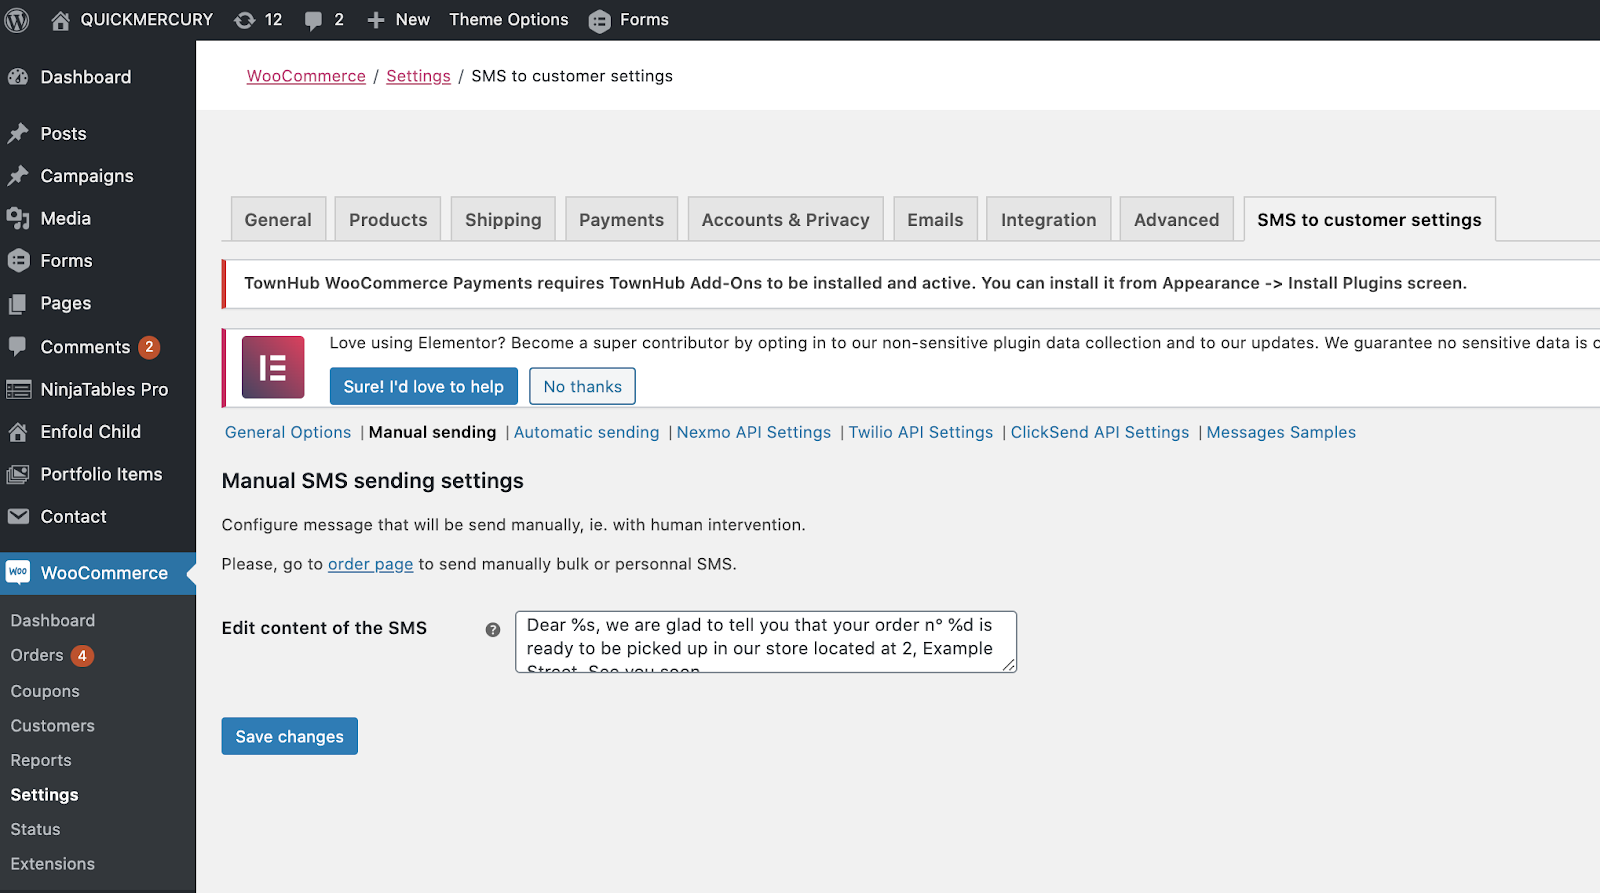Open the updates icon showing 12
The height and width of the screenshot is (893, 1600).
[245, 20]
